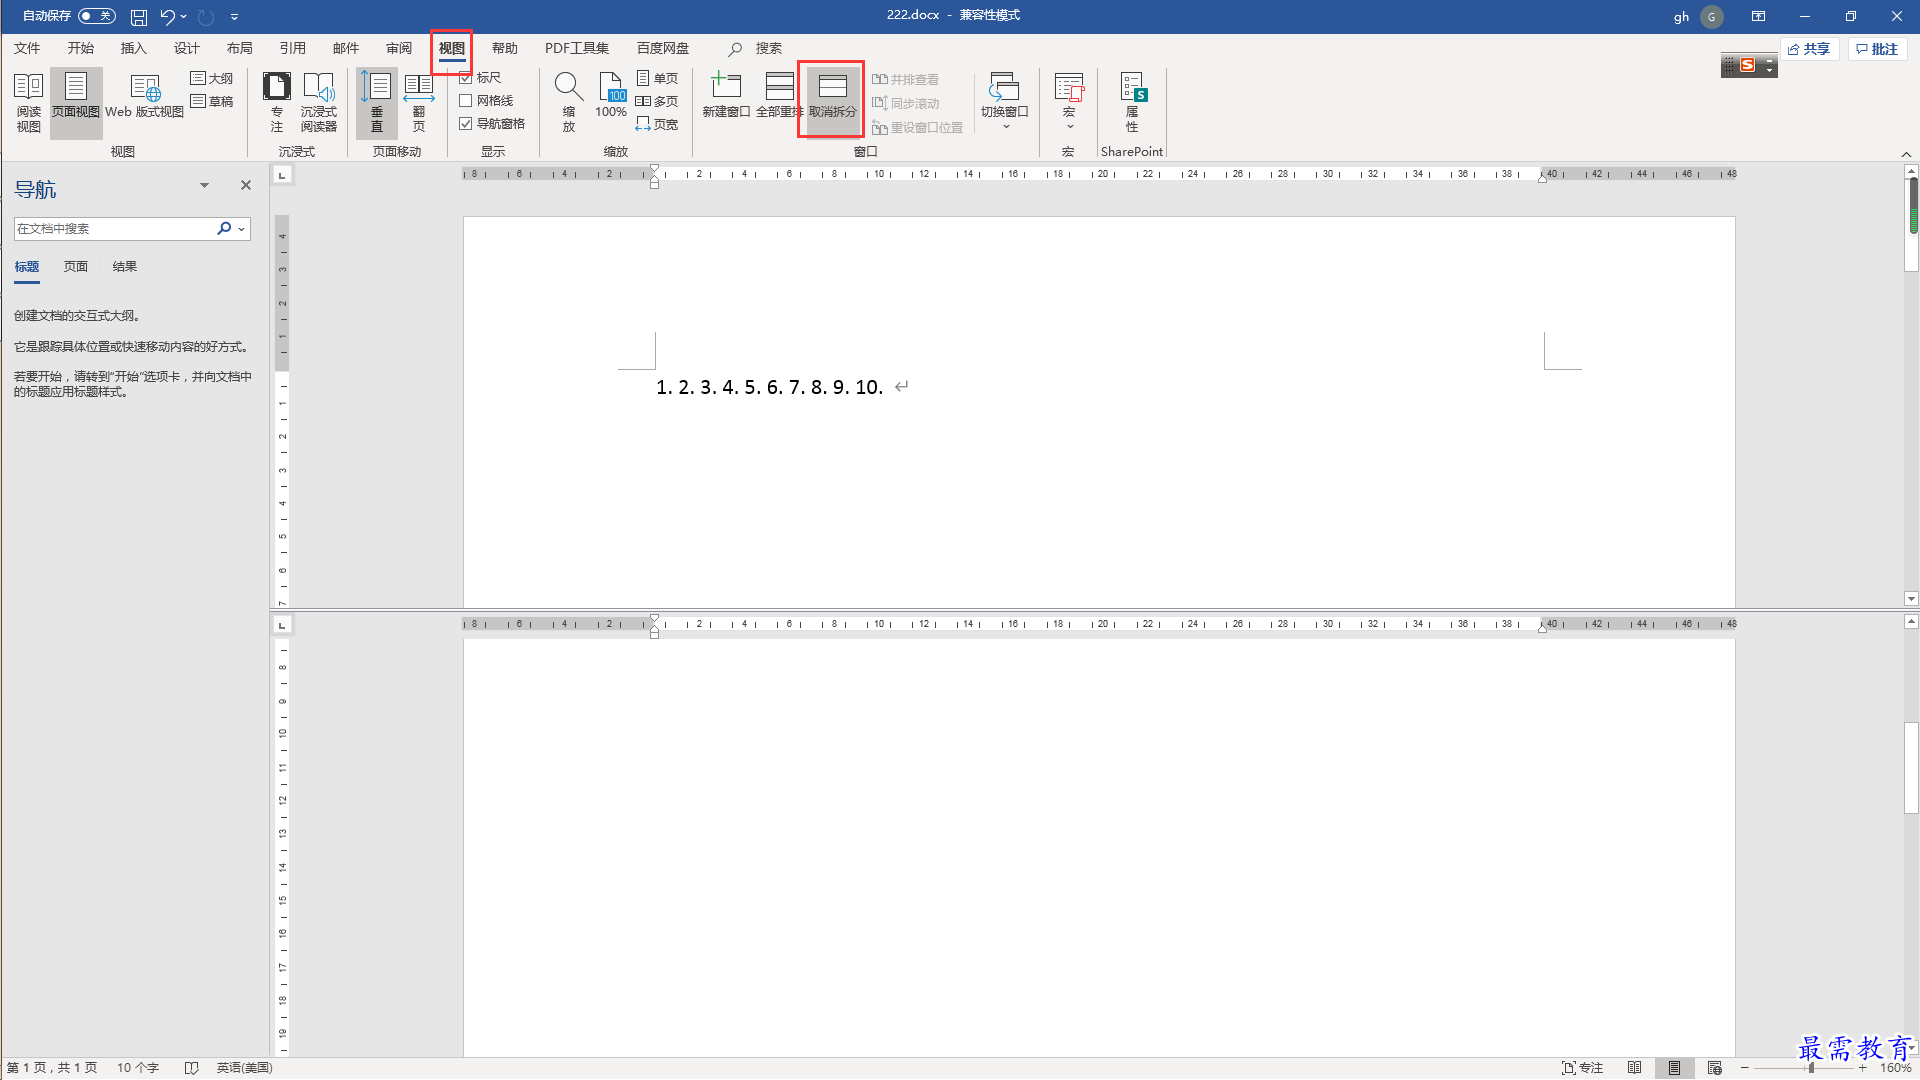The height and width of the screenshot is (1080, 1920).
Task: Select 页面 tab in navigation pane
Action: (76, 267)
